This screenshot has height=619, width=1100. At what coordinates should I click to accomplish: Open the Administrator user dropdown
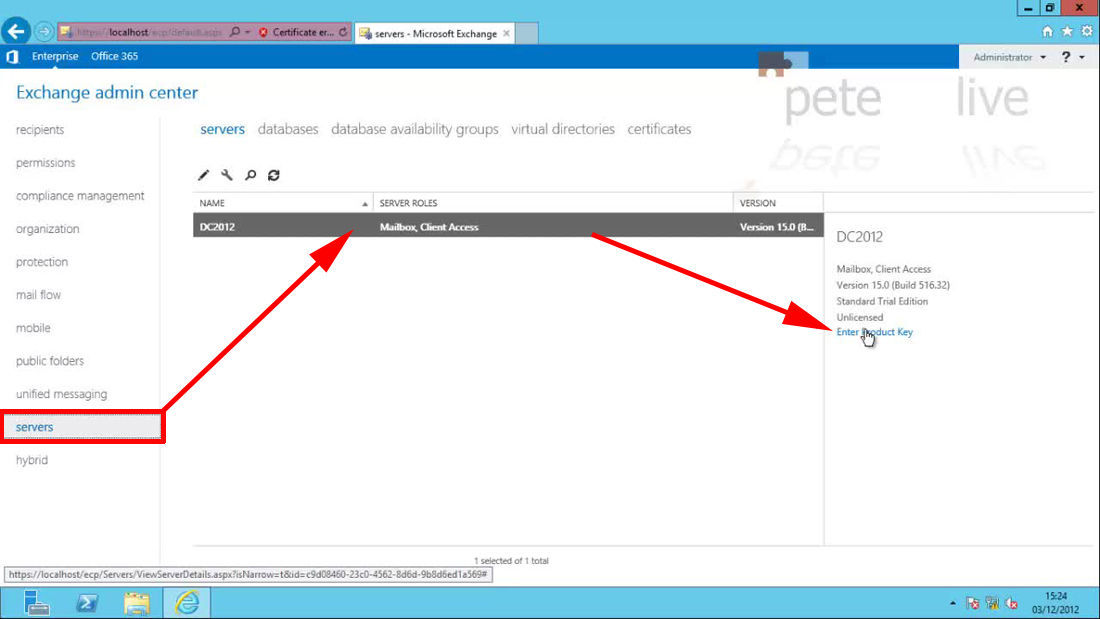point(1009,57)
